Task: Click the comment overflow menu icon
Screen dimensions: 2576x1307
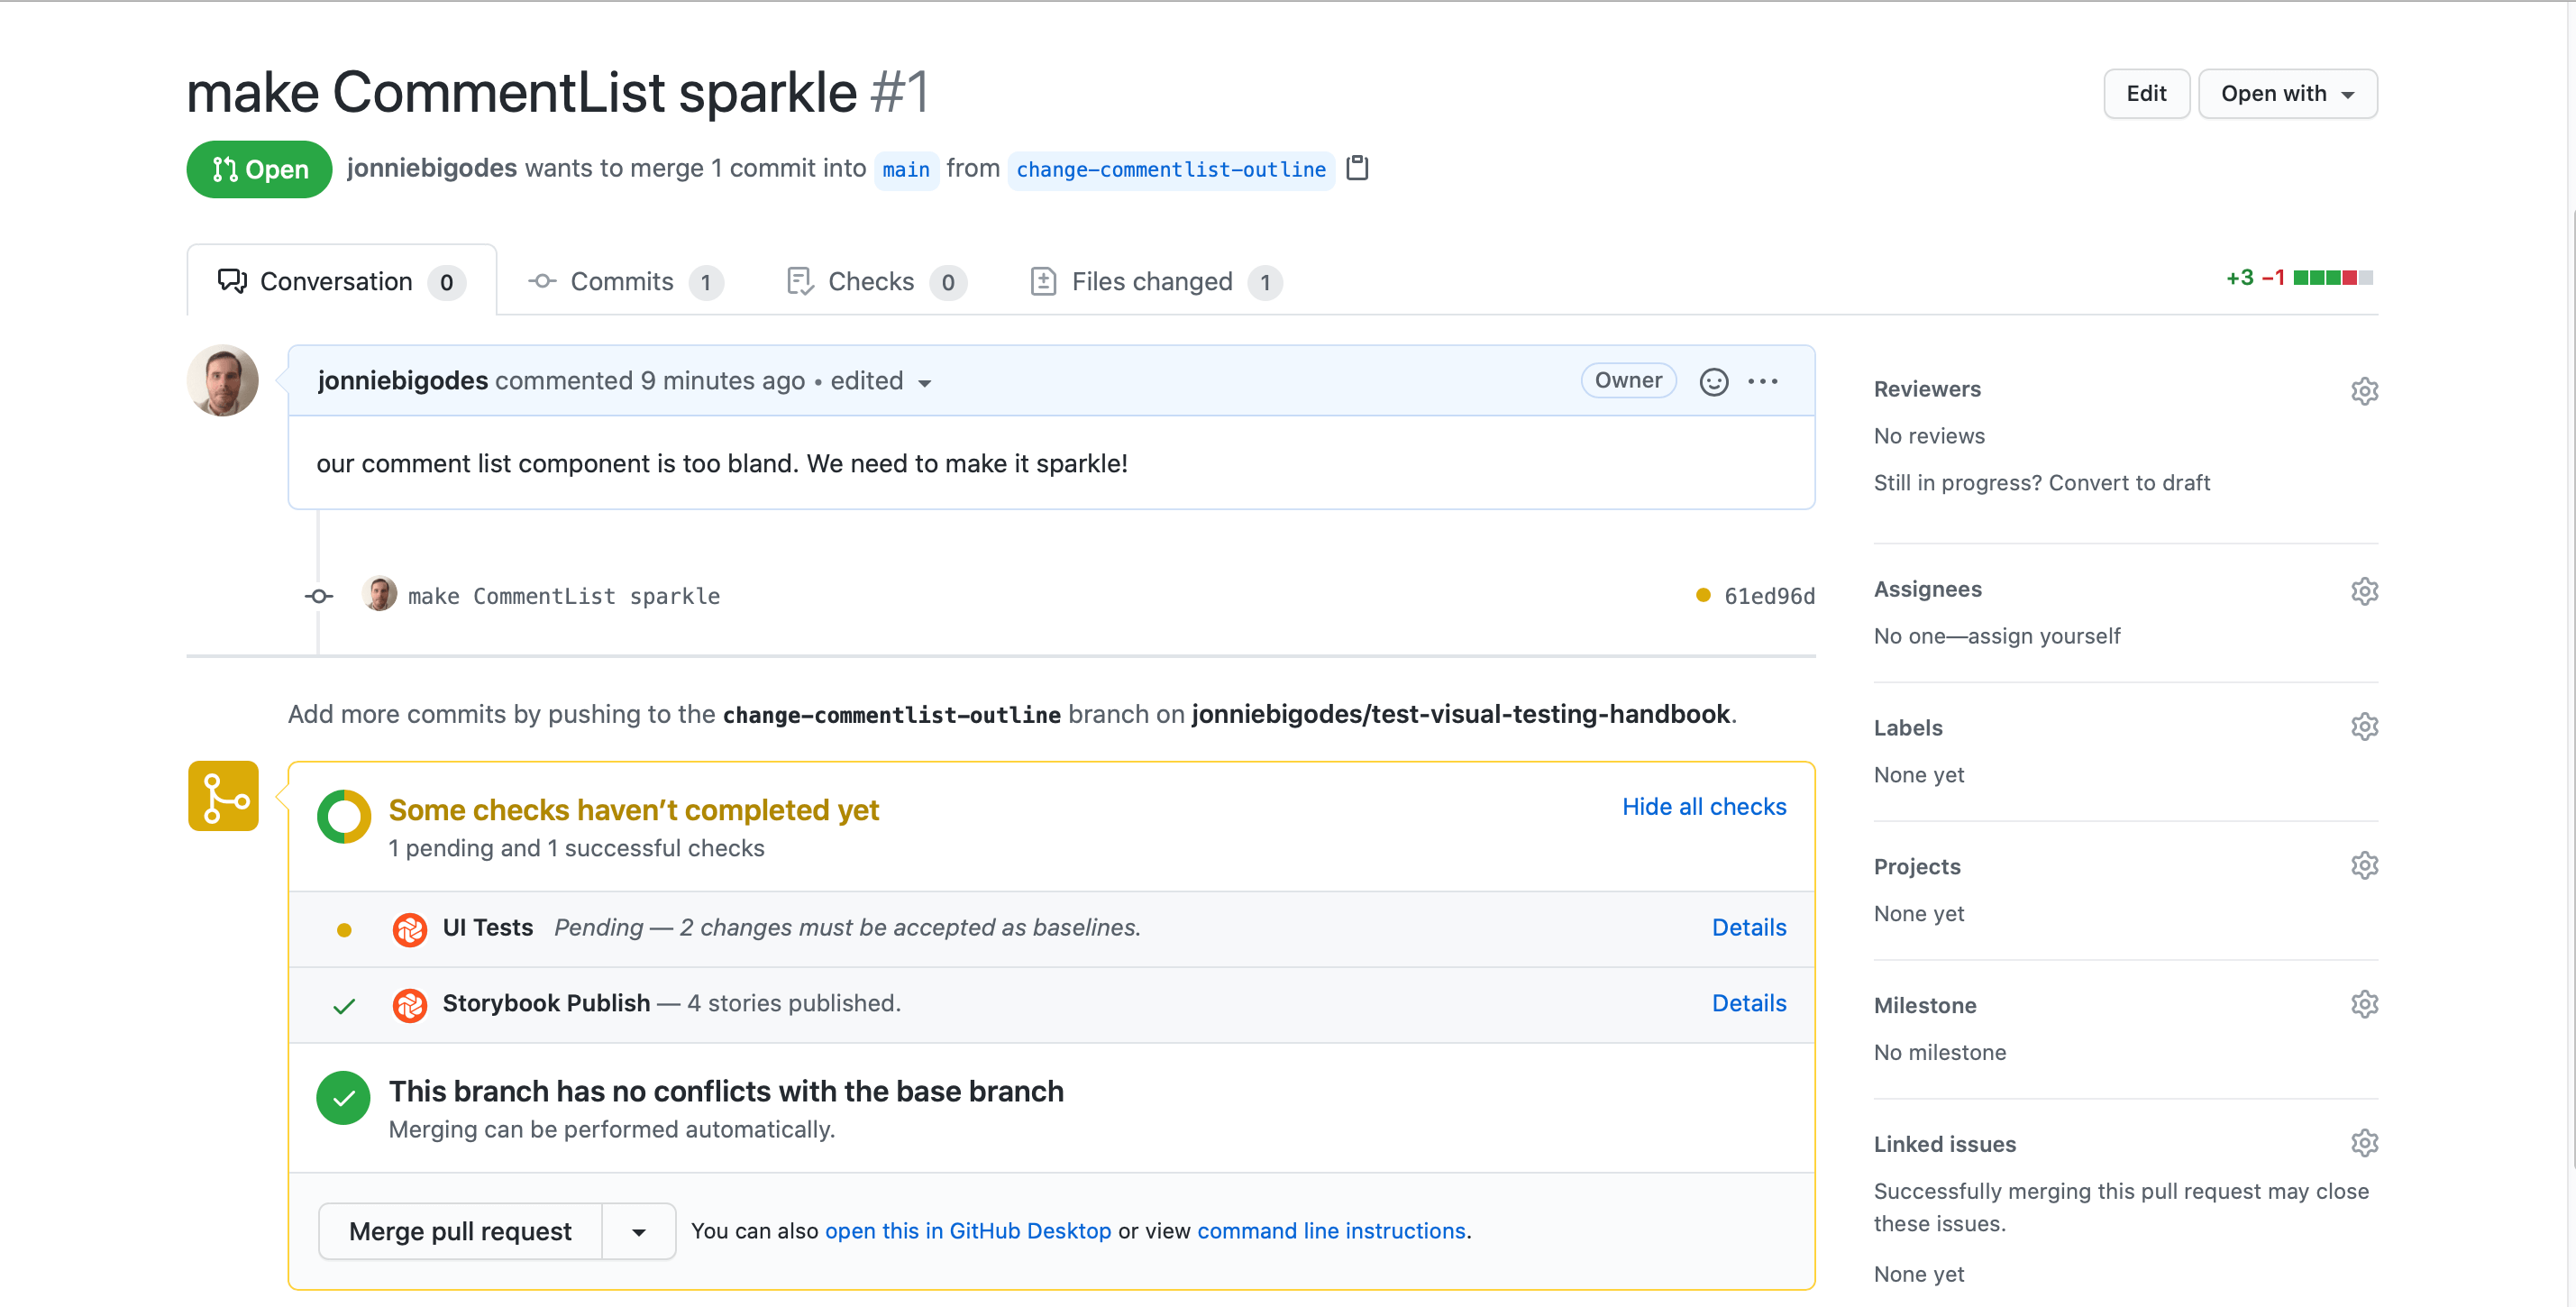Action: pos(1763,380)
